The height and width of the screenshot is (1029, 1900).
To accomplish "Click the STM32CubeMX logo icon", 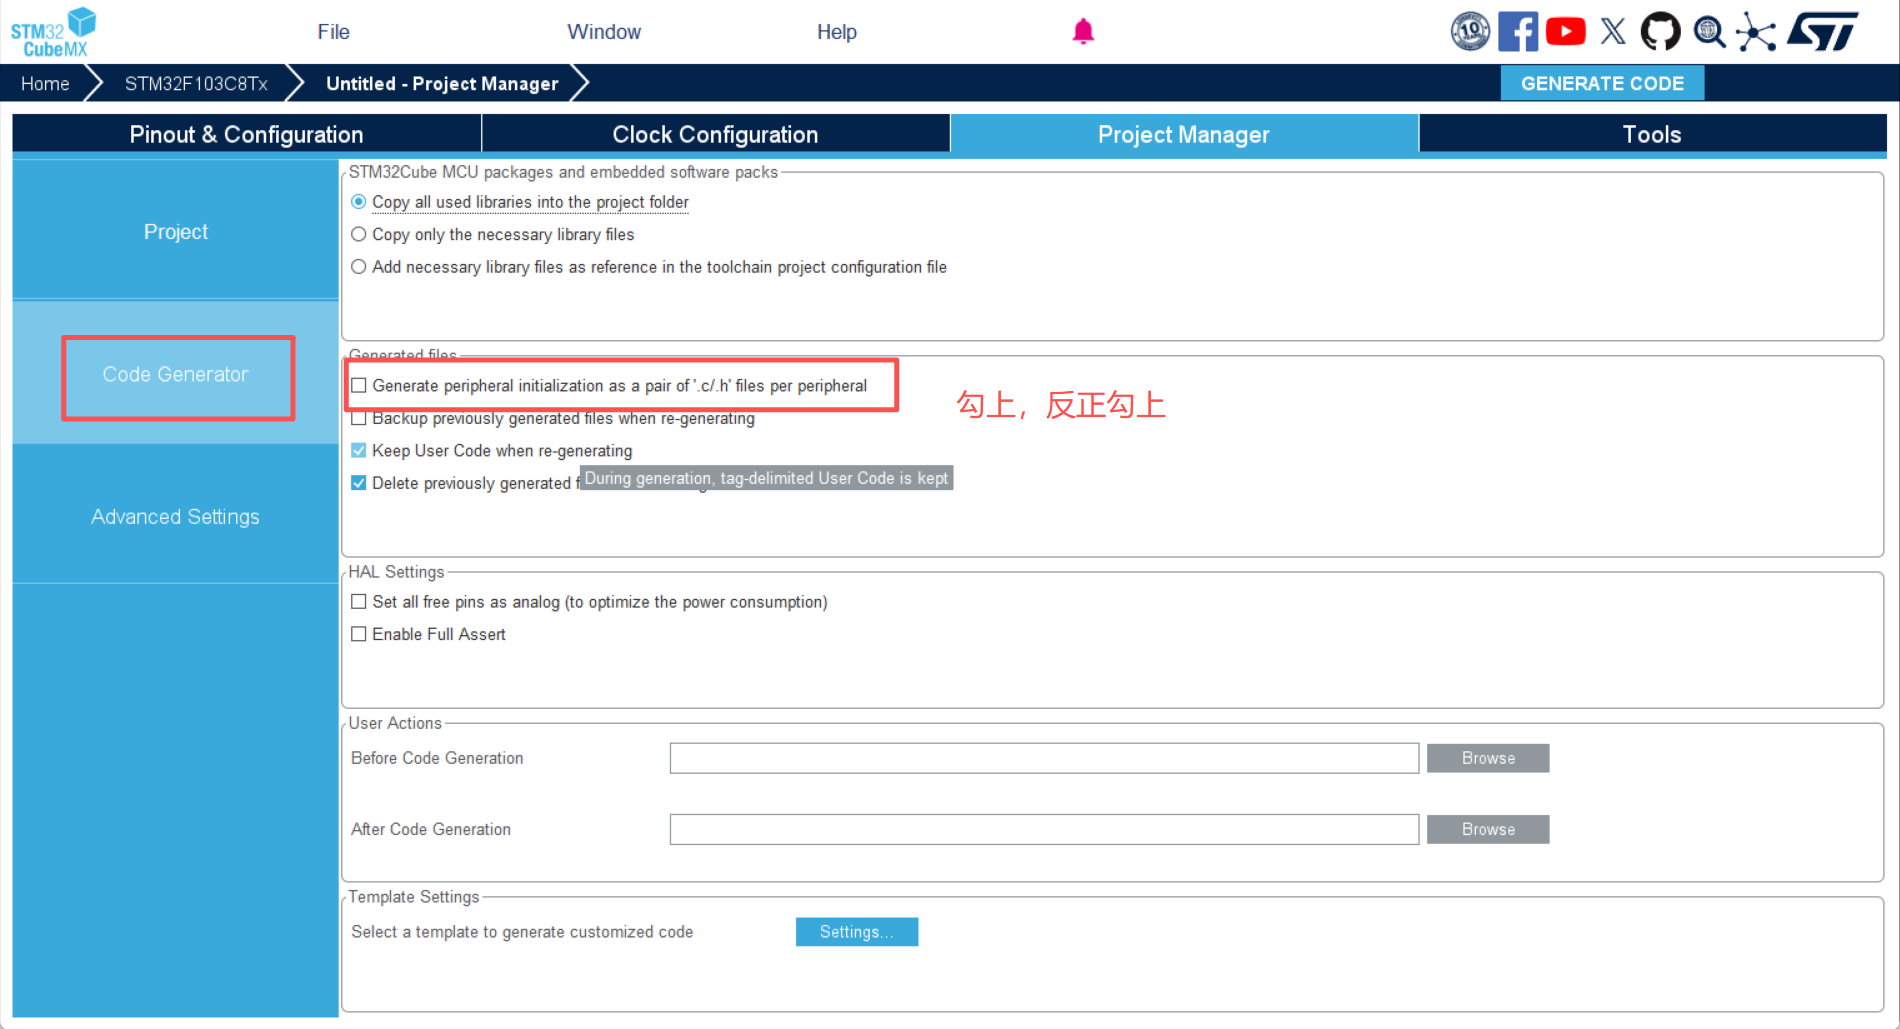I will coord(53,32).
